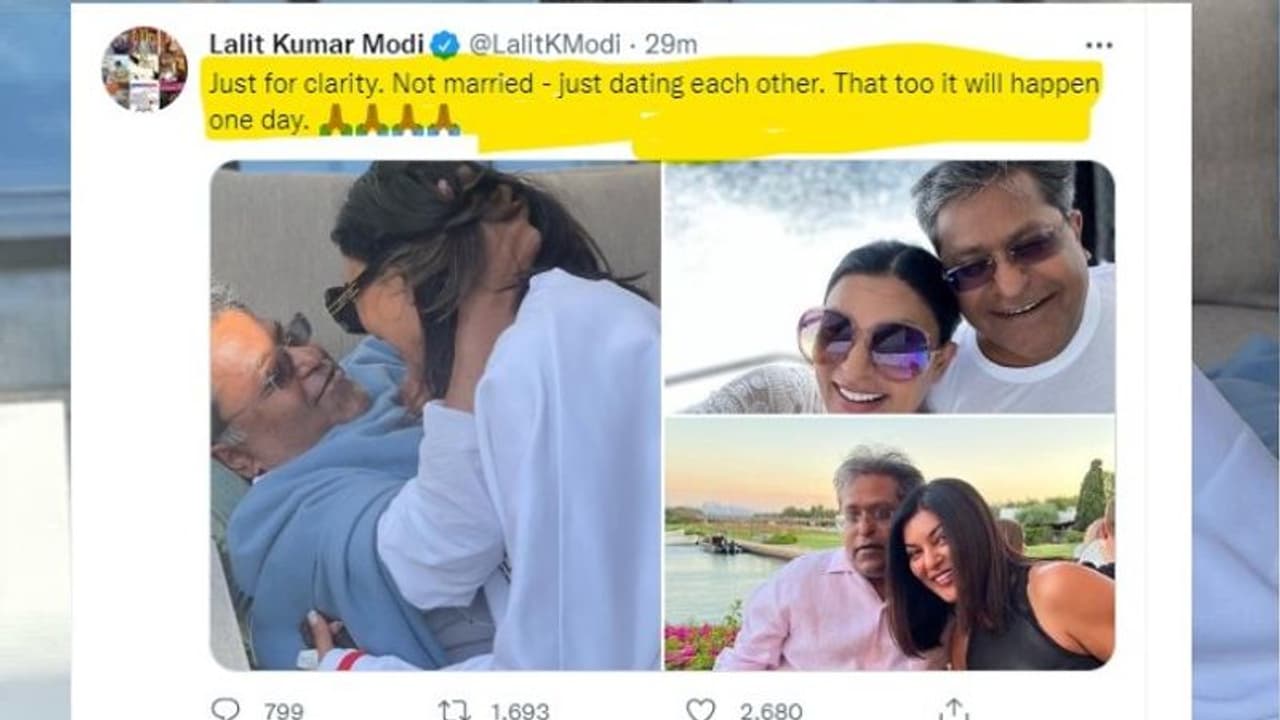Open the tweet's more options ellipsis menu
Viewport: 1280px width, 720px height.
[x=1098, y=45]
